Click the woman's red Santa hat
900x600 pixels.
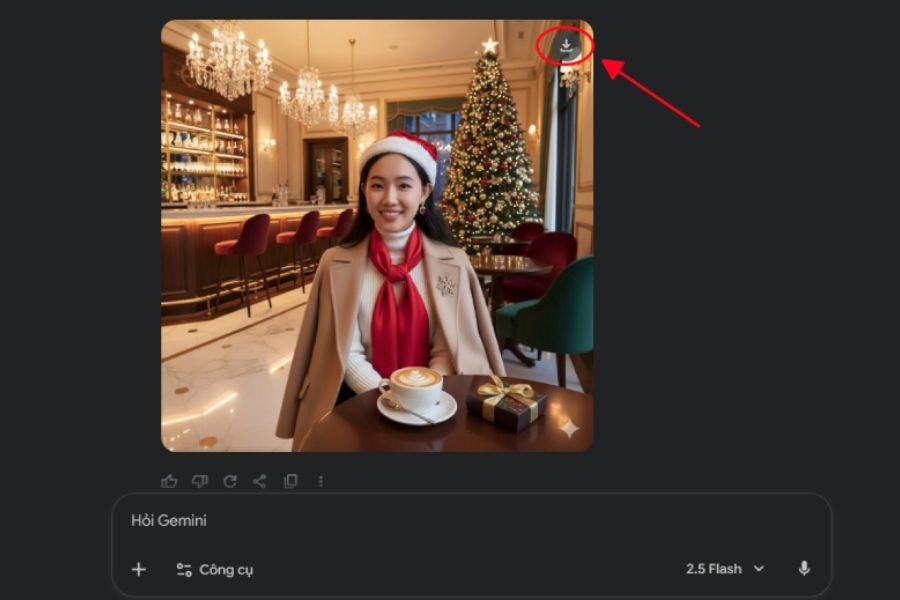pyautogui.click(x=400, y=154)
